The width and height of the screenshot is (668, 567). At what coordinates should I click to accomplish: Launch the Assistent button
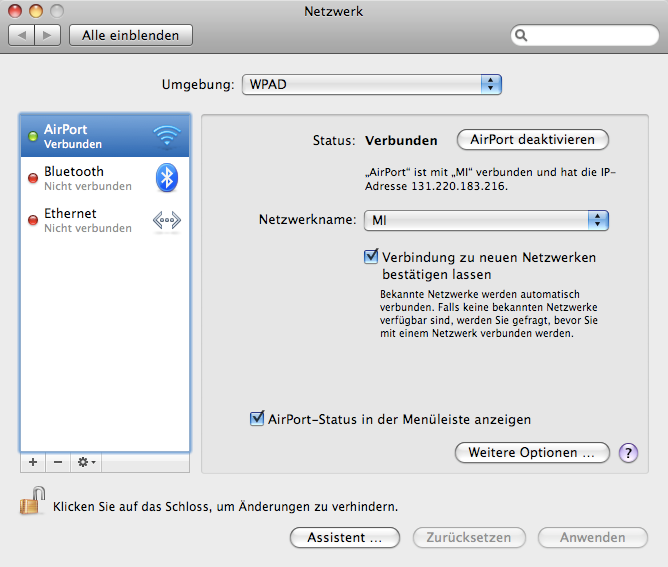pos(345,538)
